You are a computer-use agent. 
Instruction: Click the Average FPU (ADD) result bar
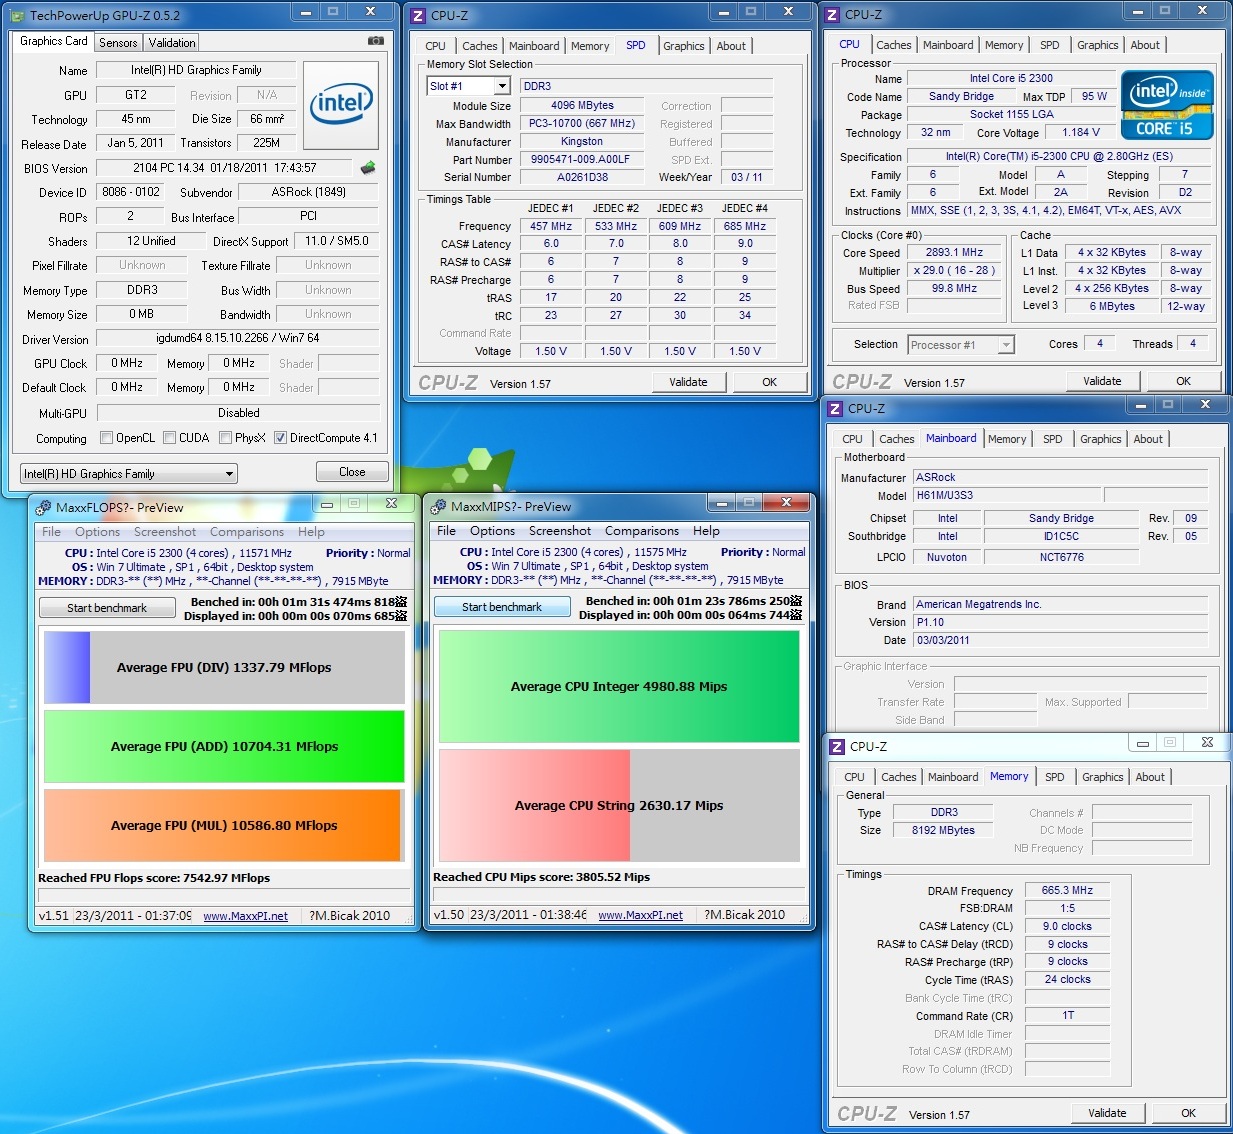224,746
